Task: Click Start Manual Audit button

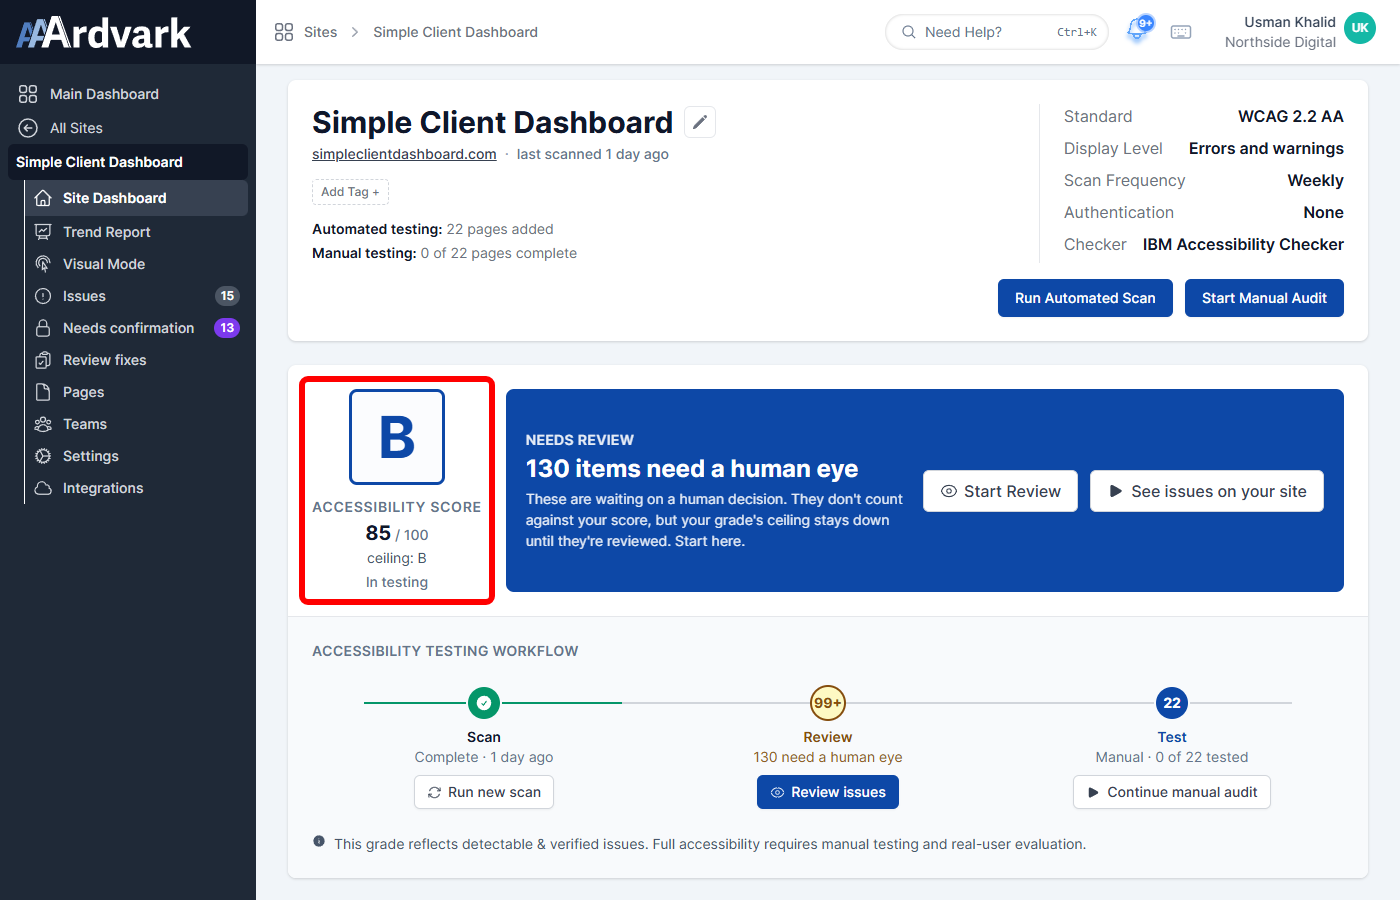Action: [1264, 298]
